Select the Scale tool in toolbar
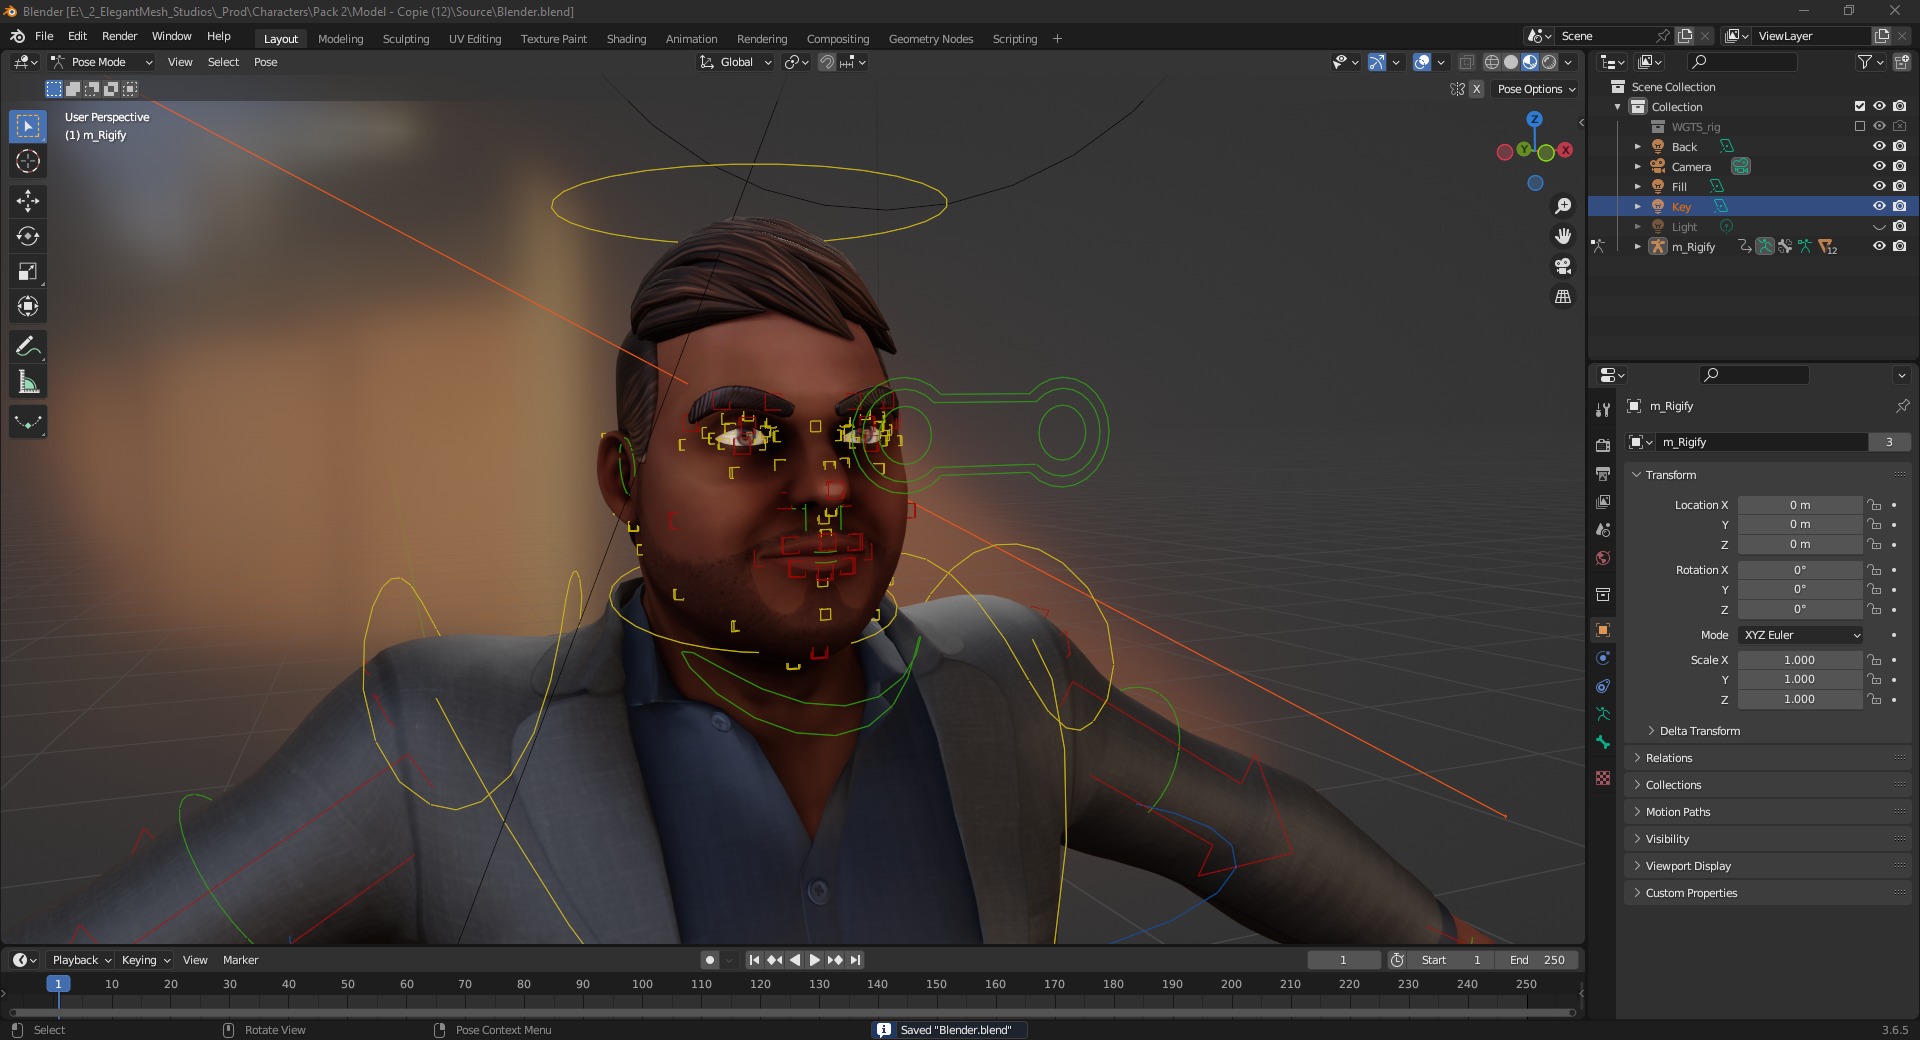This screenshot has width=1920, height=1040. (x=28, y=271)
